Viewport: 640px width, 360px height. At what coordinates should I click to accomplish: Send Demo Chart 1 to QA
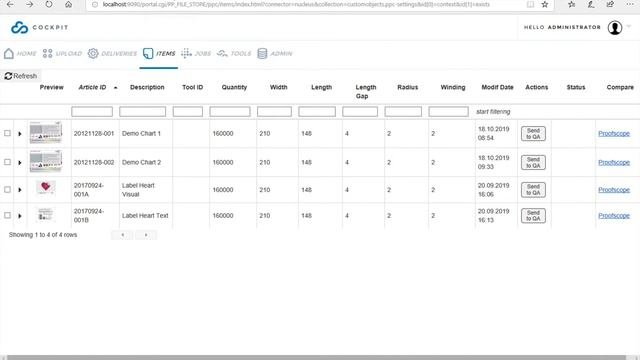coord(533,133)
